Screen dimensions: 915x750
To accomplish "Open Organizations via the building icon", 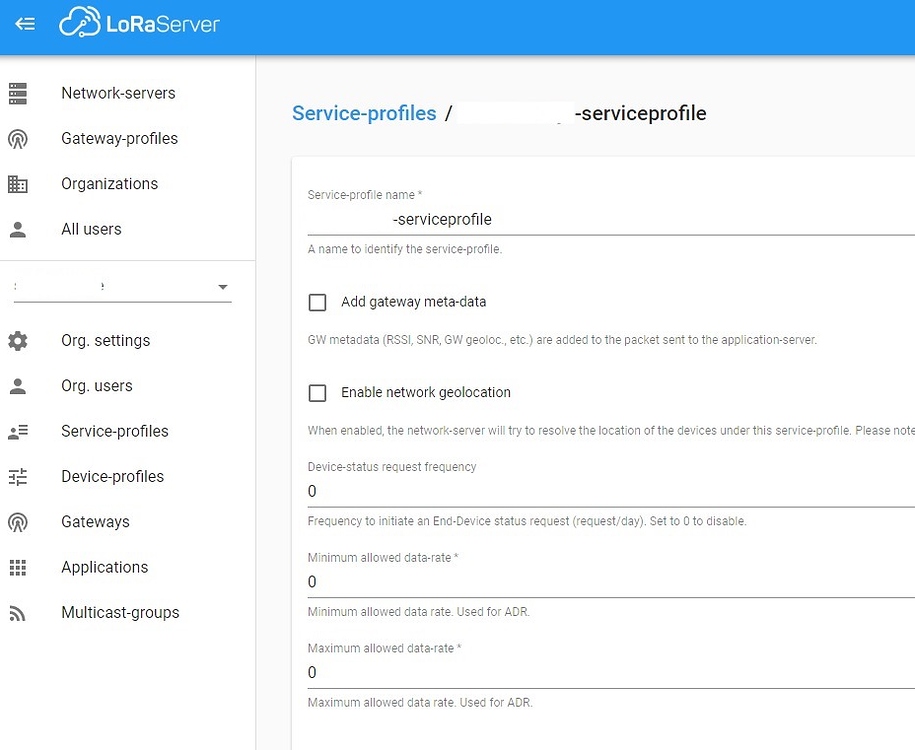I will point(19,184).
